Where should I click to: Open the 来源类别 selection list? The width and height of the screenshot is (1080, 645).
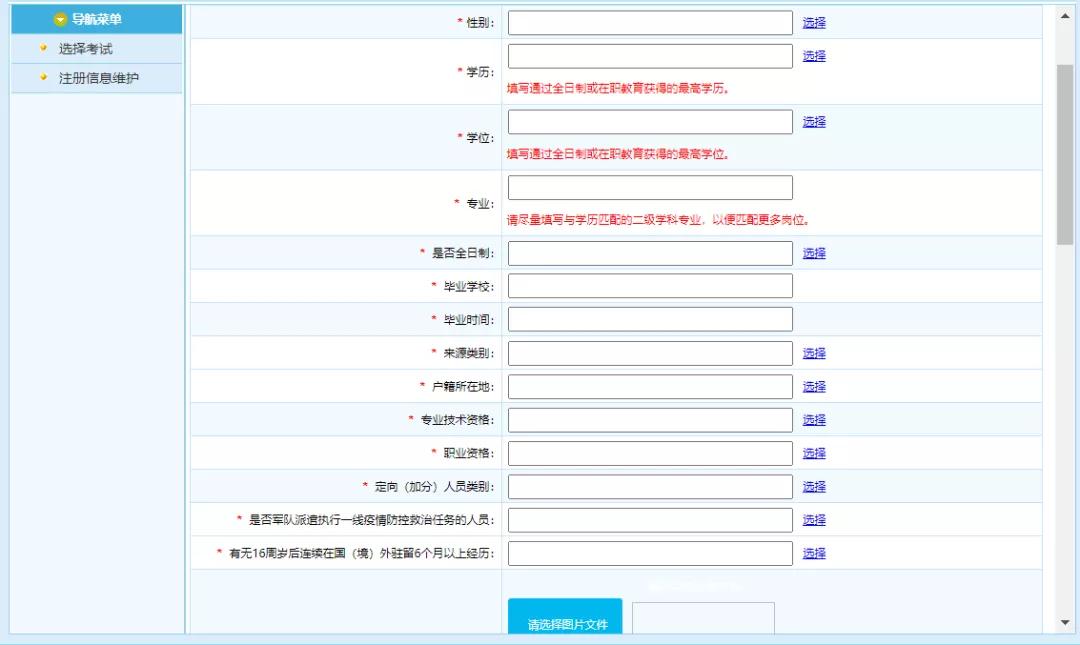click(x=813, y=353)
